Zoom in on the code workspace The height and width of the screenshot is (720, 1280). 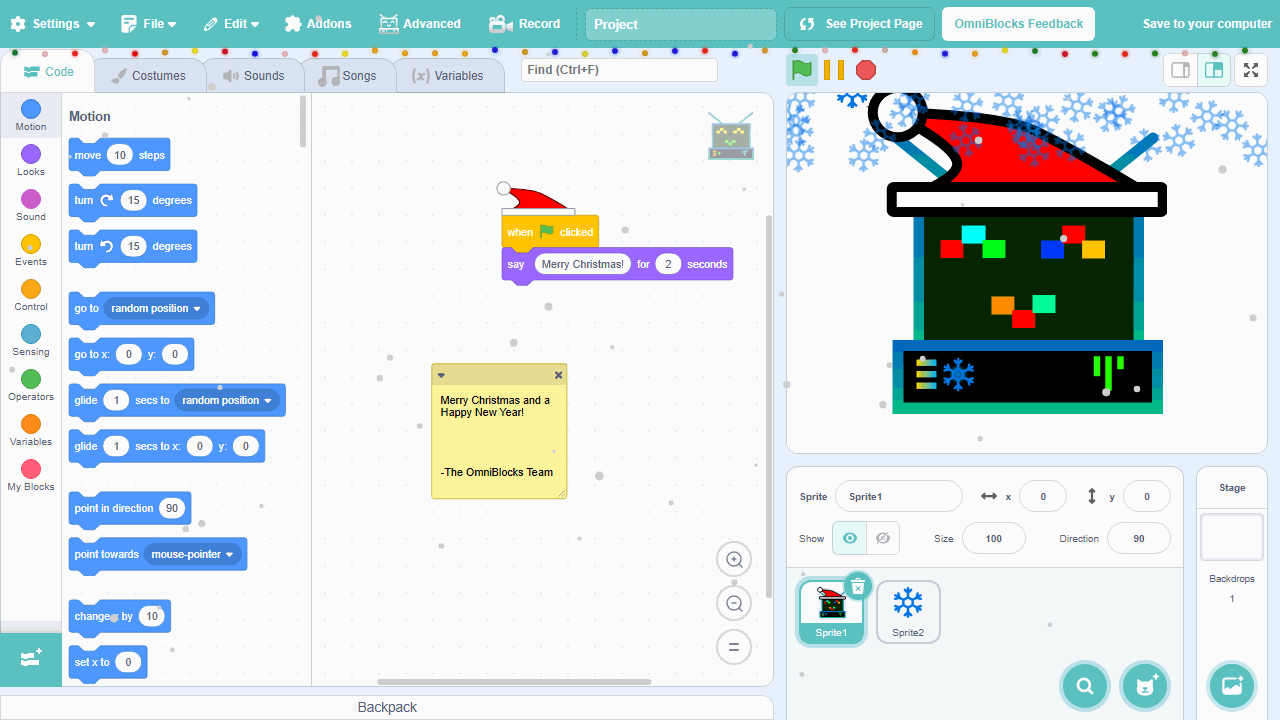734,559
